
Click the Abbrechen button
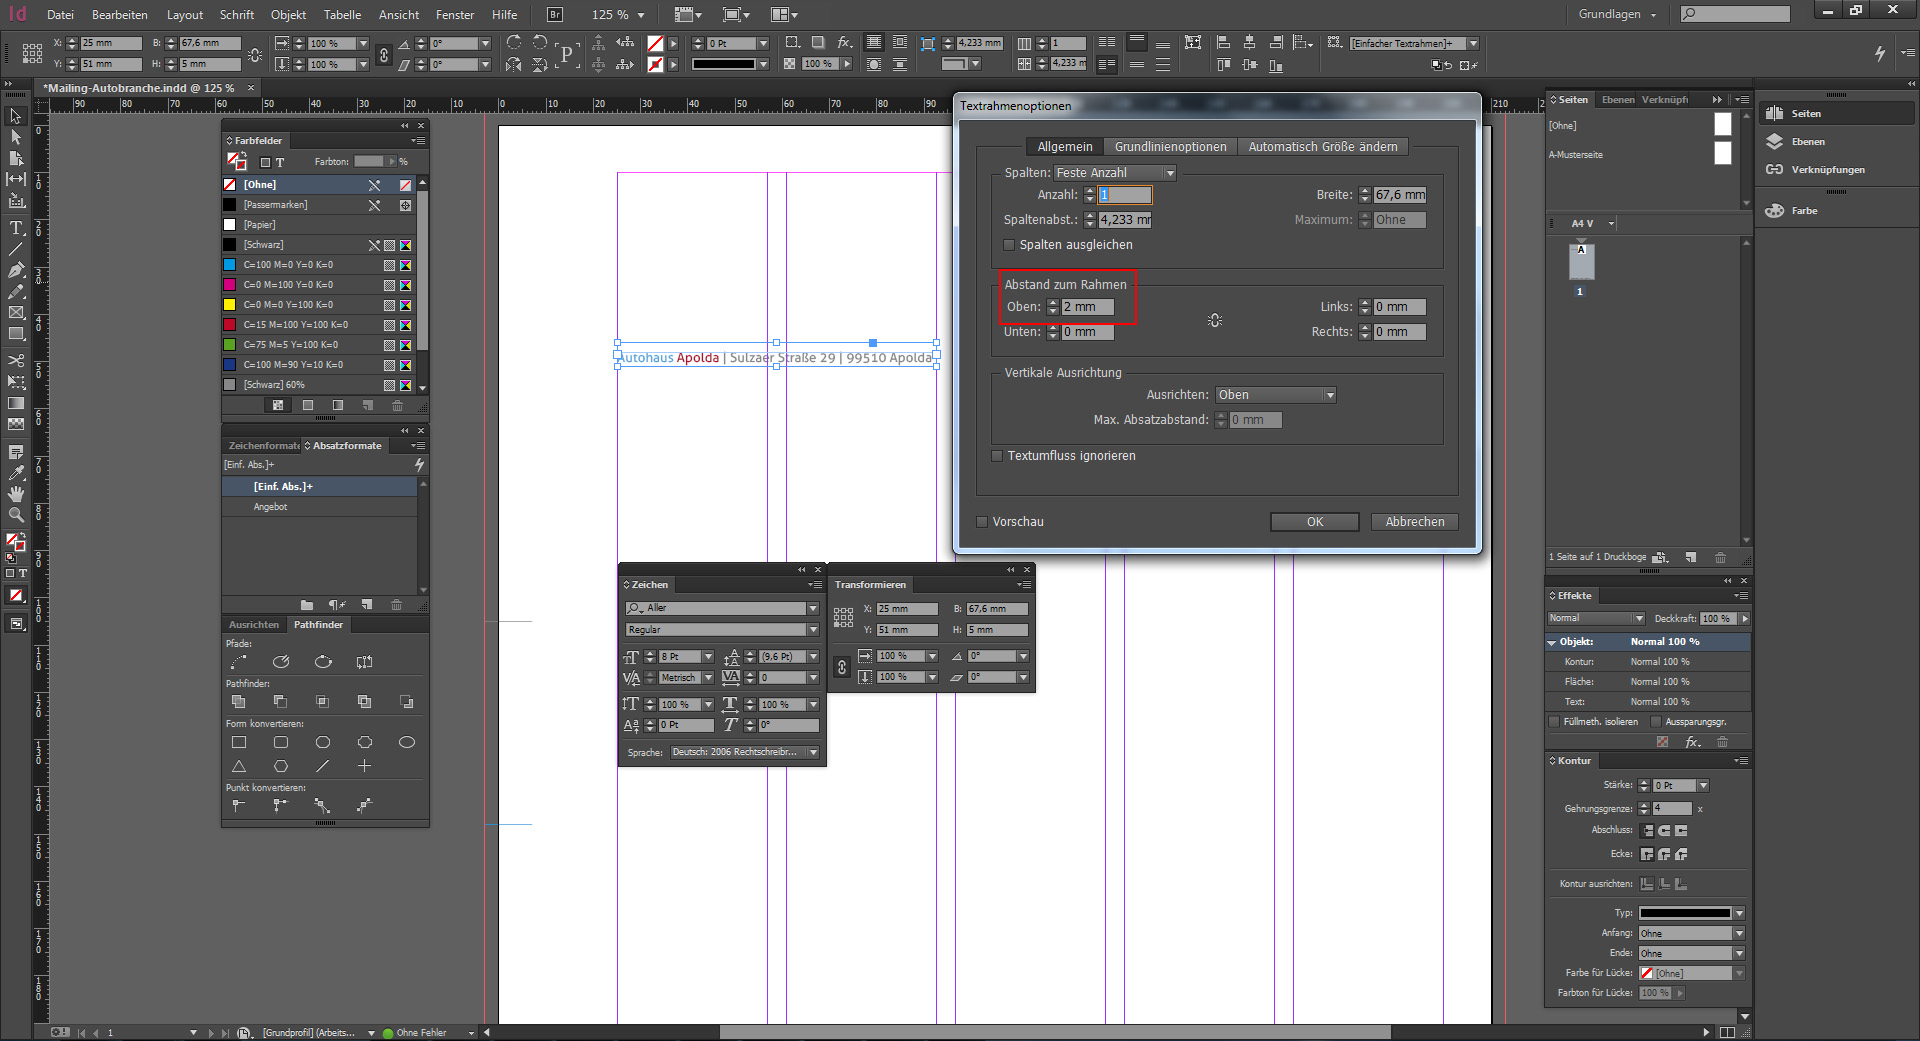tap(1414, 522)
